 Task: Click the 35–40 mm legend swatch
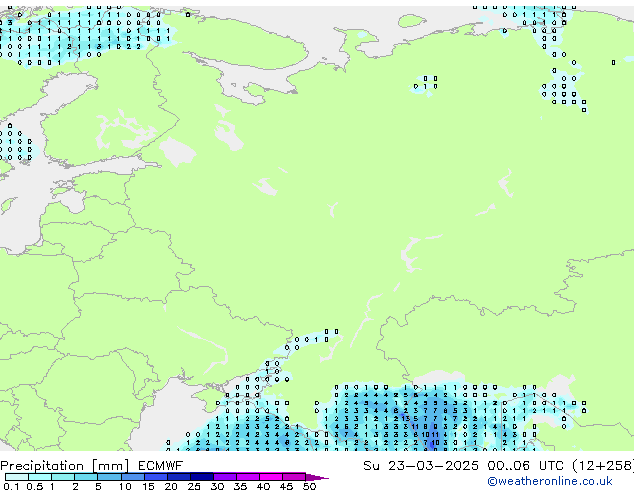(x=248, y=477)
